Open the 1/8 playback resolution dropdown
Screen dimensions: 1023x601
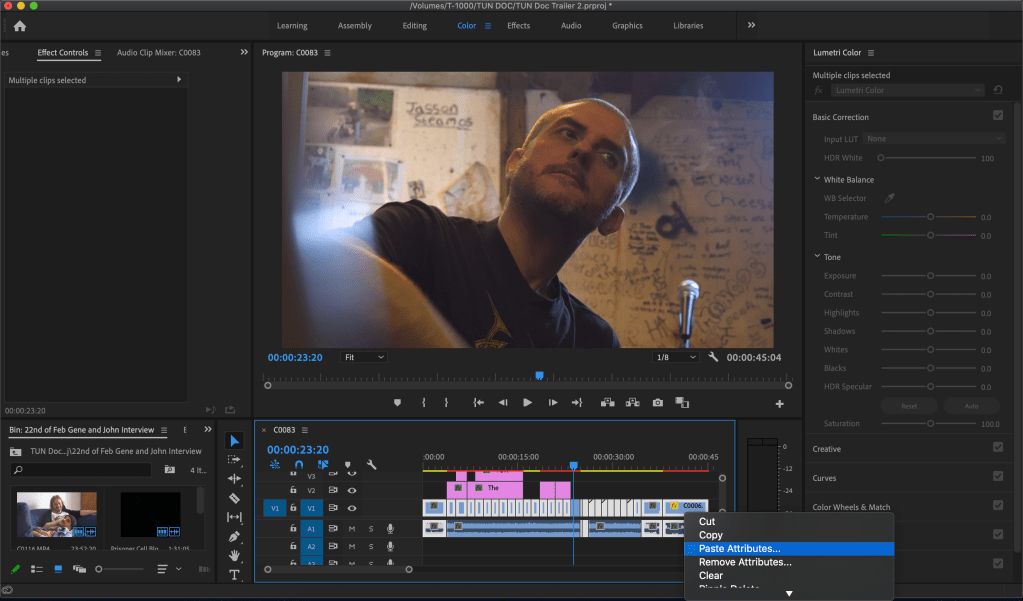tap(676, 357)
